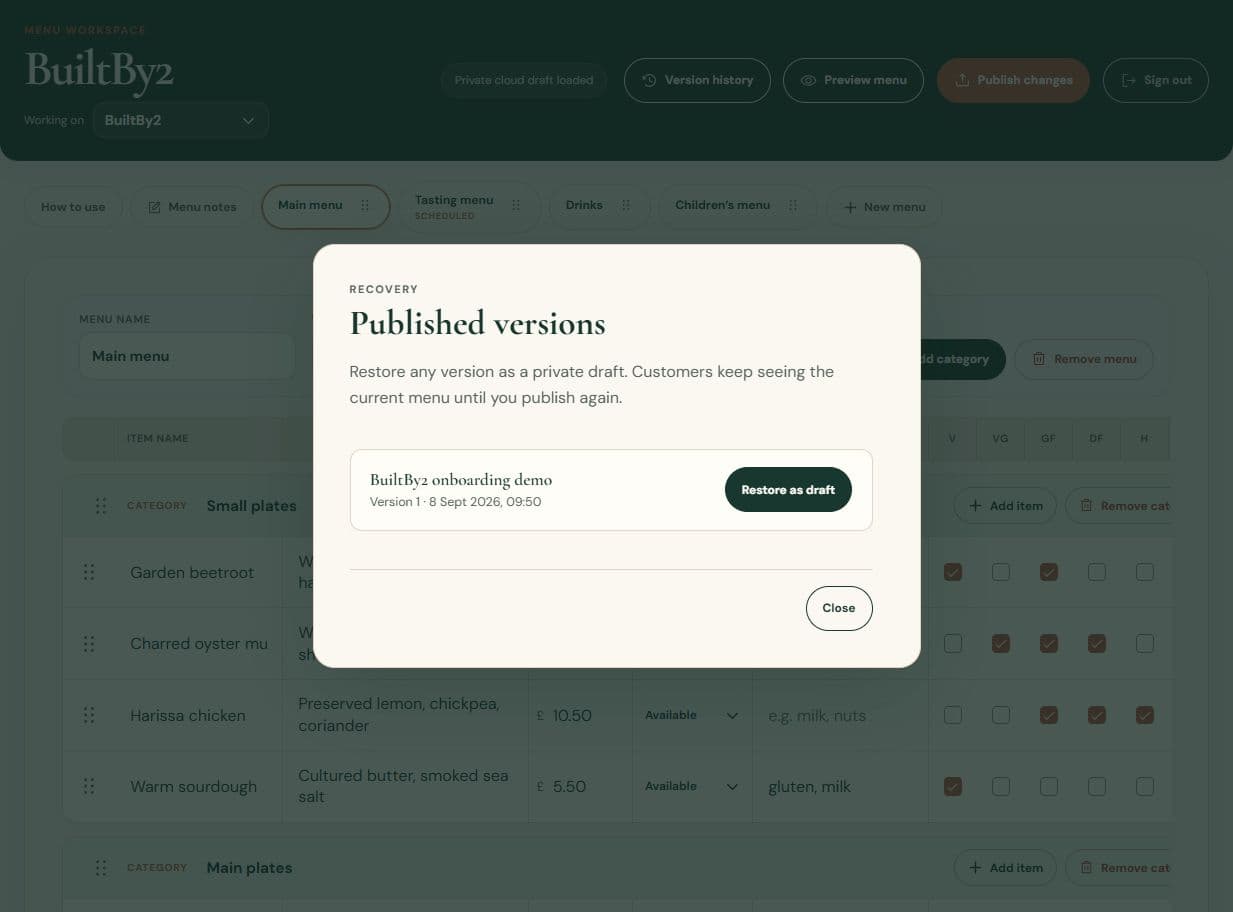Add item to Small plates category
Screen dimensions: 1233x912
tap(1005, 506)
